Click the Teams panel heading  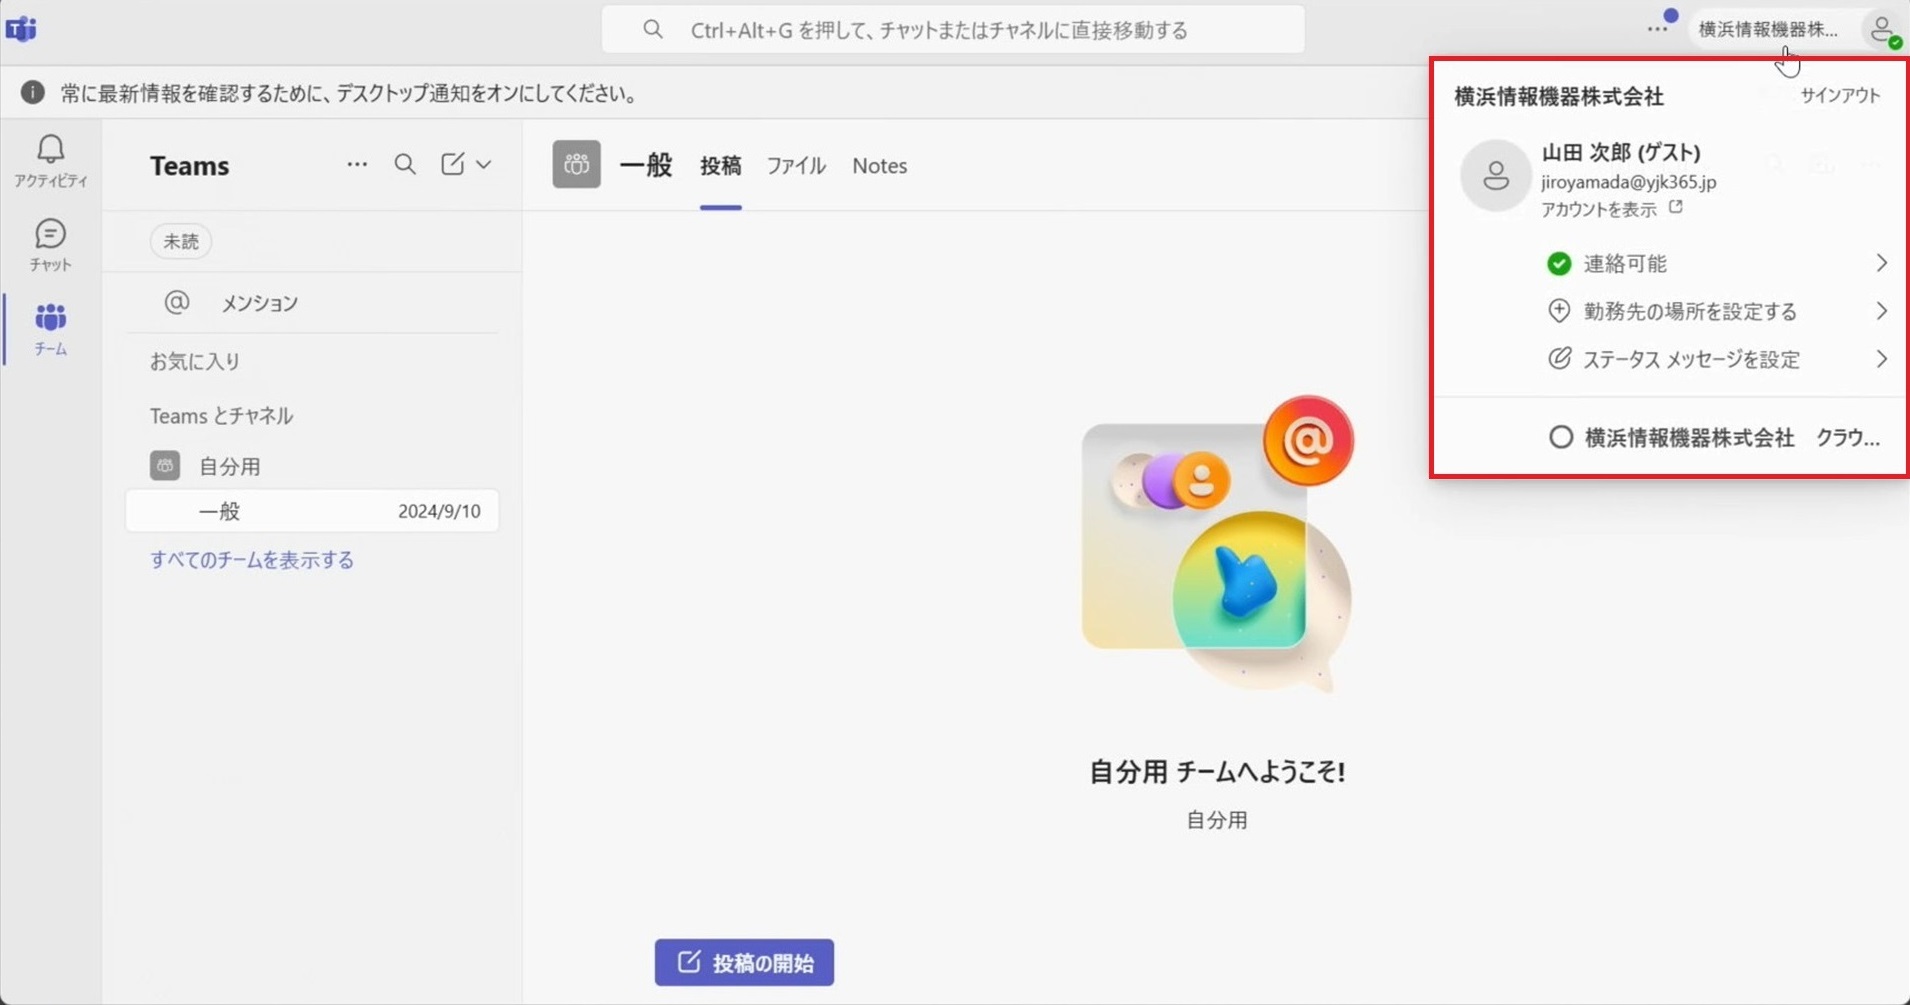190,165
